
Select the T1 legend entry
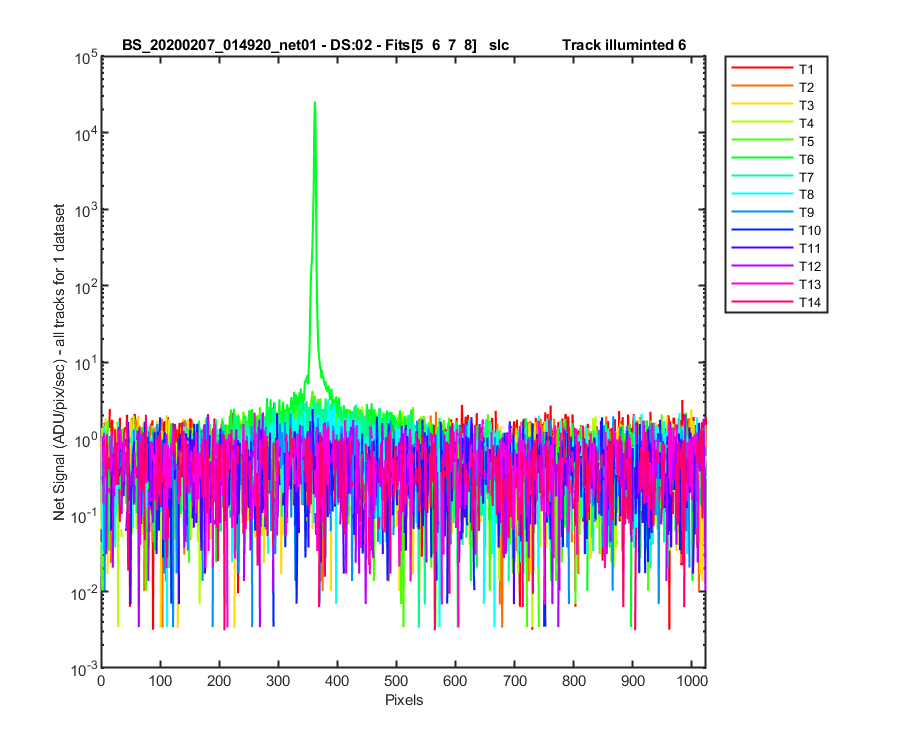tap(773, 69)
